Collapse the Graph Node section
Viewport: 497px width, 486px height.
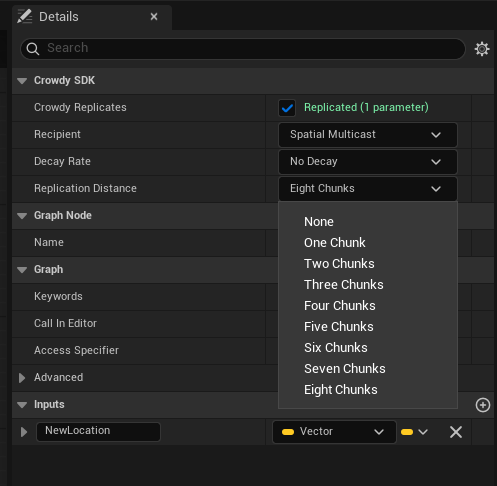tap(22, 216)
